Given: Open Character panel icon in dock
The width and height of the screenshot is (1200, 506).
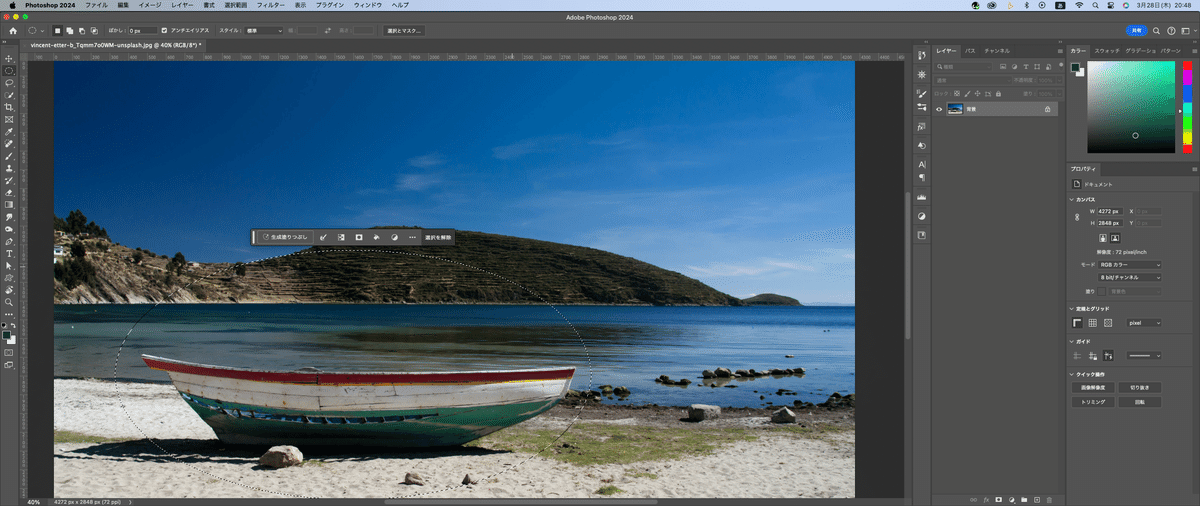Looking at the screenshot, I should click(921, 164).
